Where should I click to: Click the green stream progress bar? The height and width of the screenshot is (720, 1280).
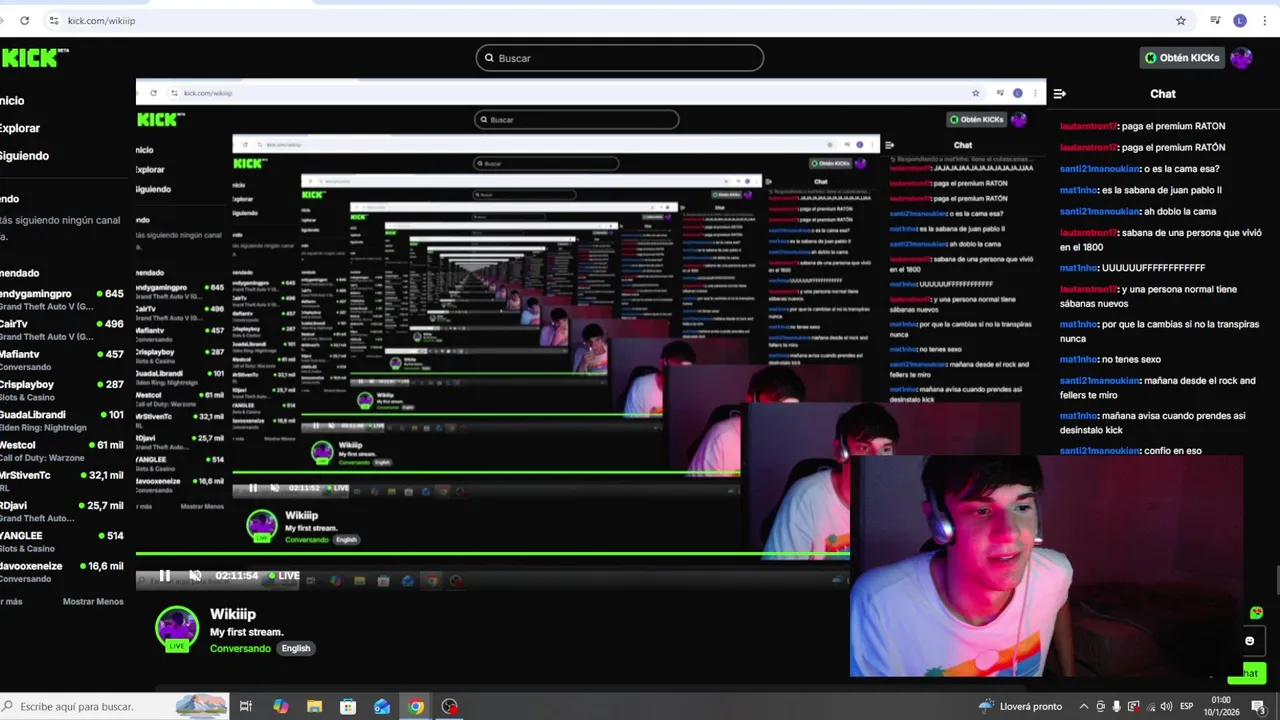[493, 553]
